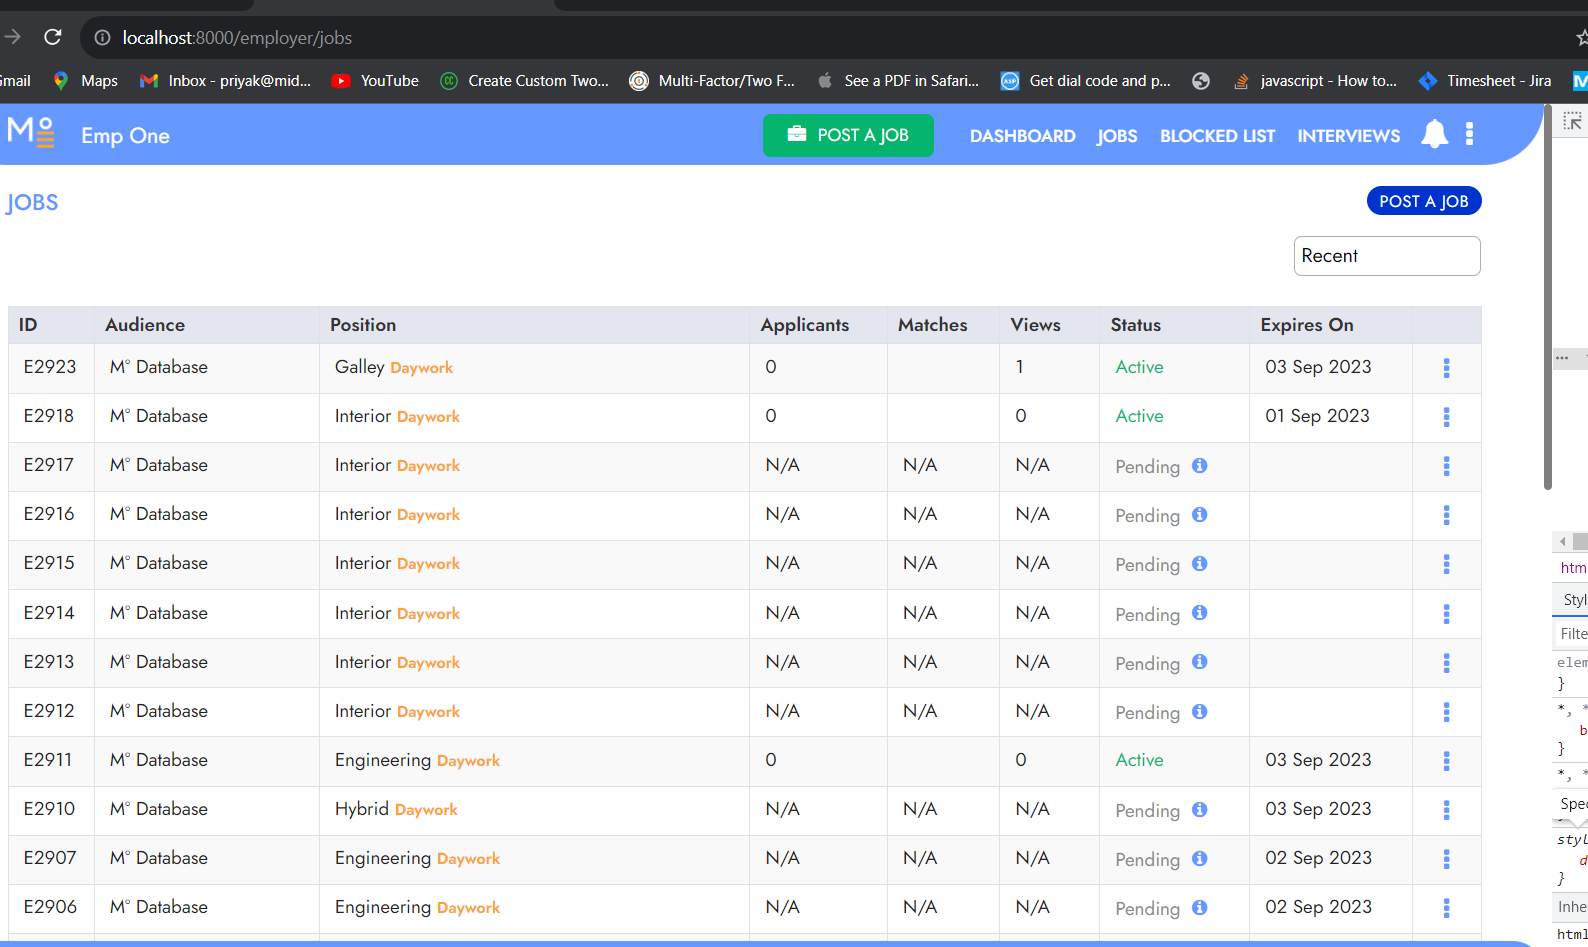The width and height of the screenshot is (1588, 947).
Task: Switch to the Interviews nav item
Action: click(1348, 136)
